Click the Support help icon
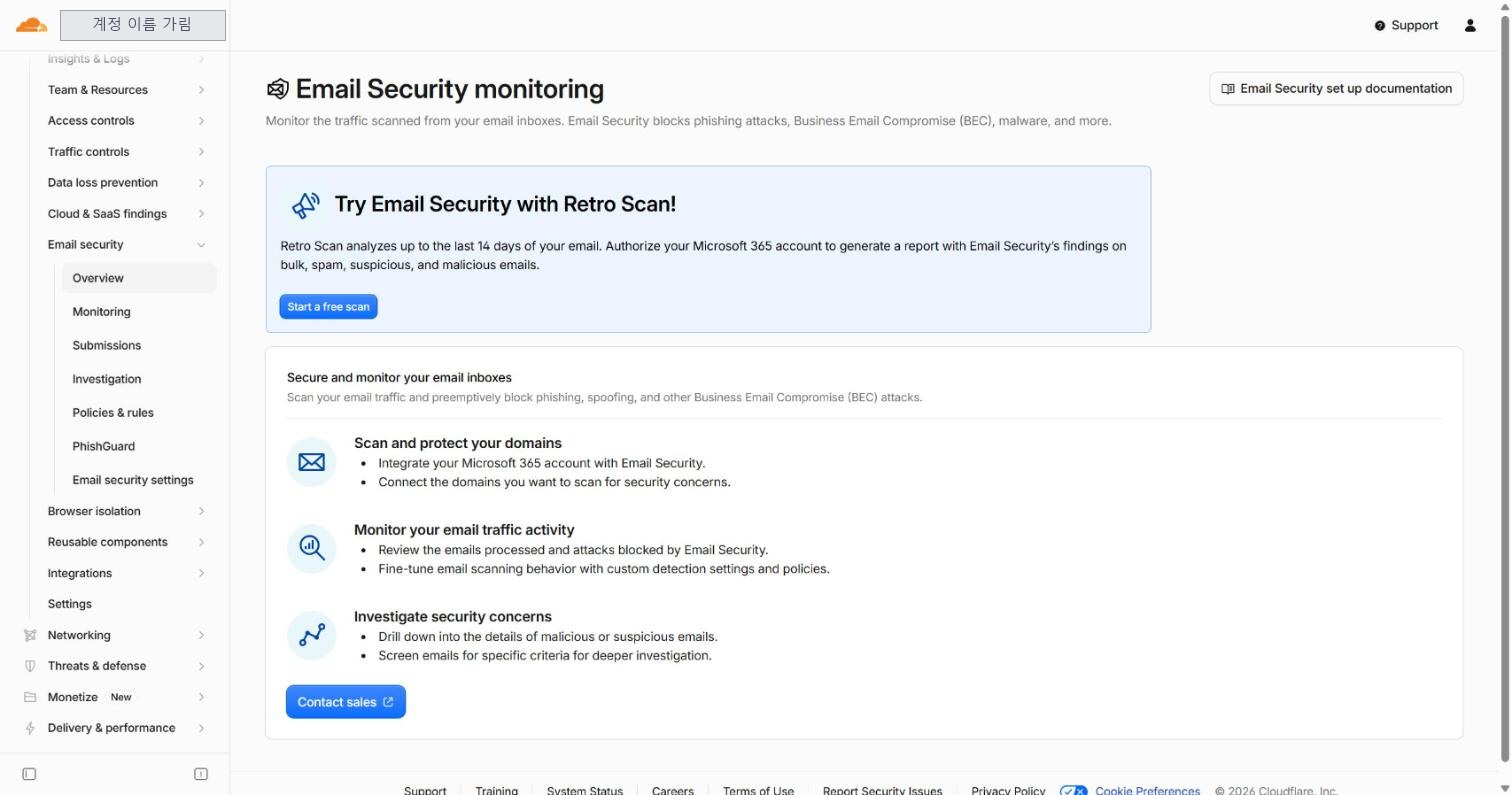Screen dimensions: 1512x795 click(1380, 25)
